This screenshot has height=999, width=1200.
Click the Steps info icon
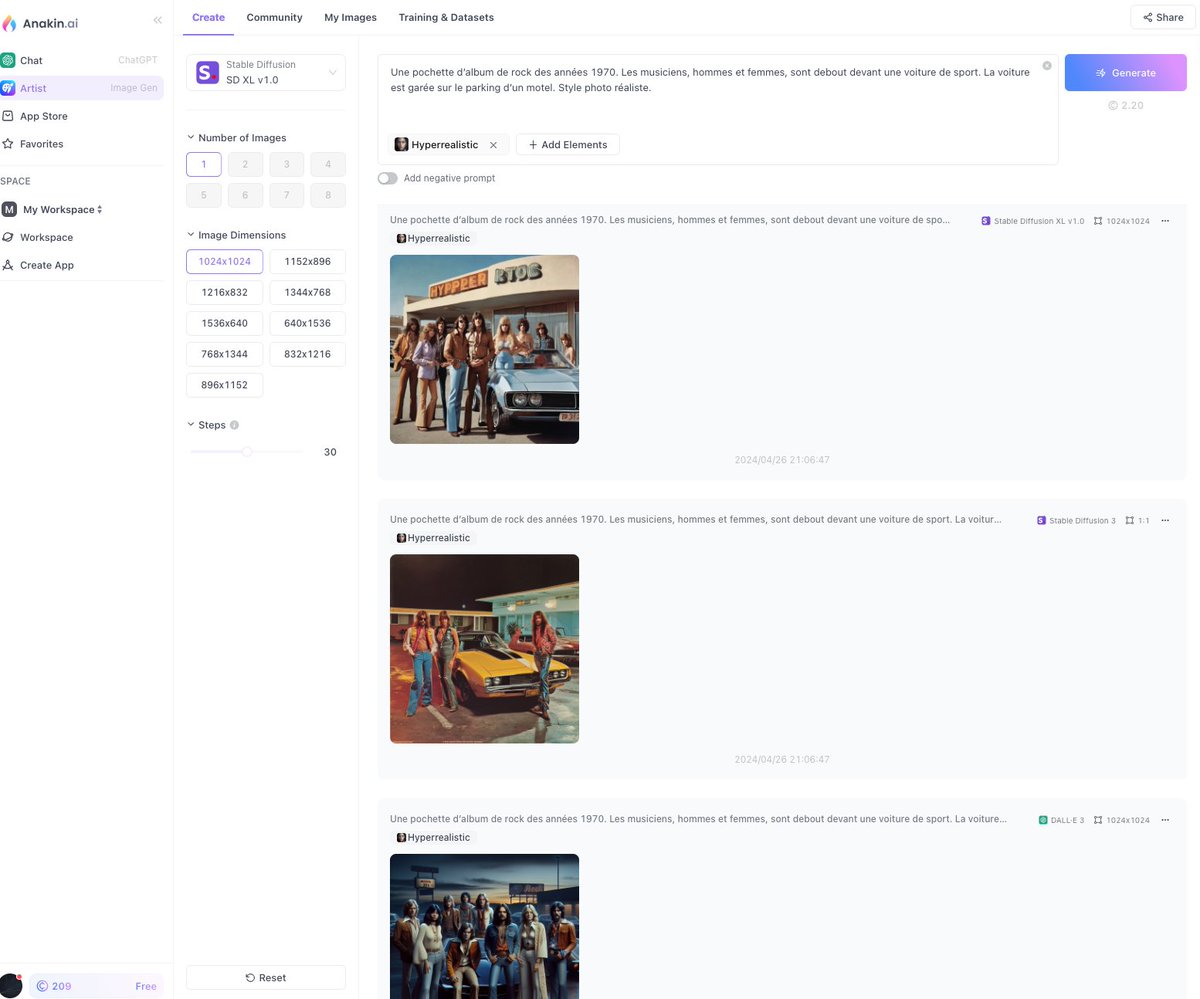click(x=234, y=425)
